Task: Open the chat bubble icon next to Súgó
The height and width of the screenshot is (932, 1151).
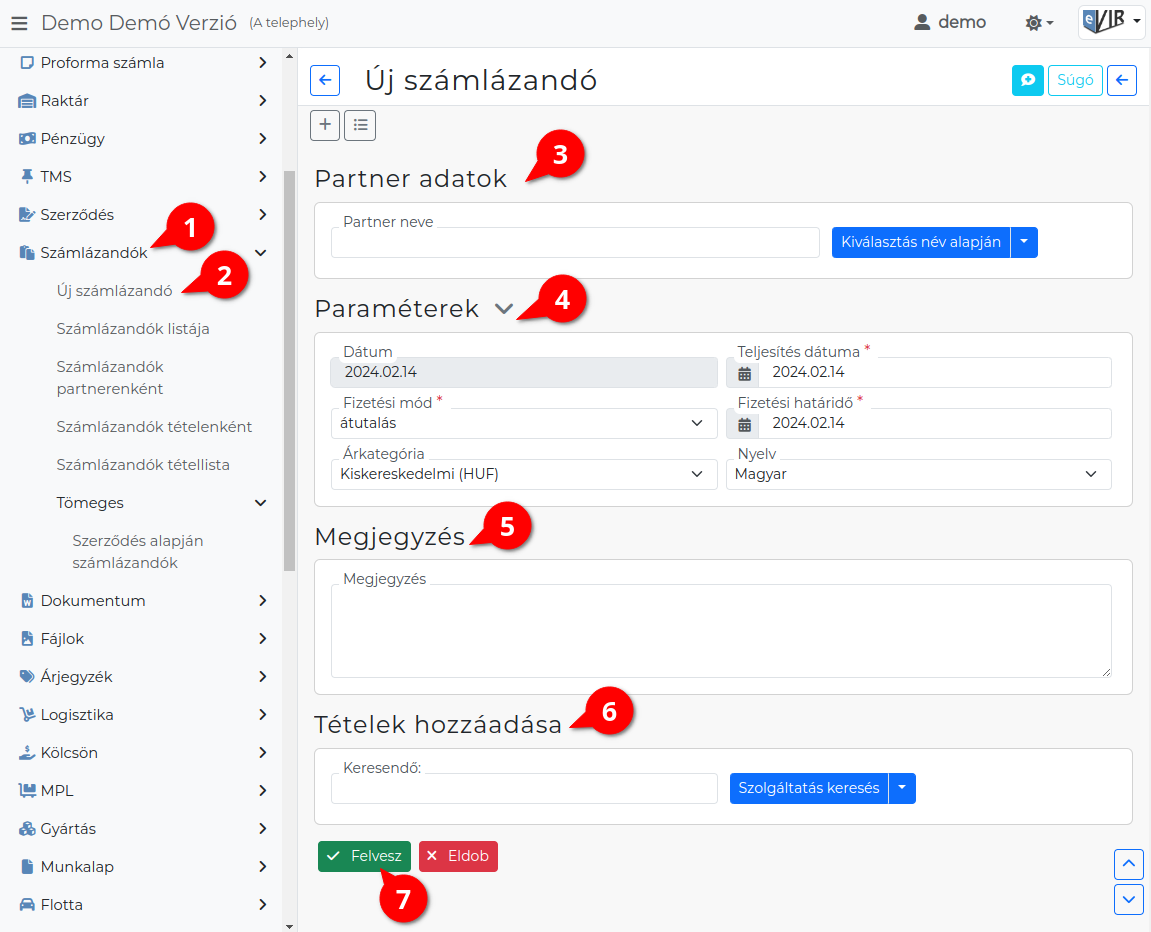Action: click(1028, 80)
